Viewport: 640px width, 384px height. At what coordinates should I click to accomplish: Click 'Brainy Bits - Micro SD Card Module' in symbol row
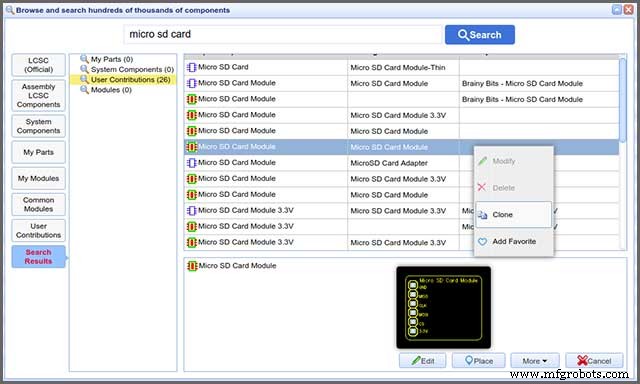point(522,84)
